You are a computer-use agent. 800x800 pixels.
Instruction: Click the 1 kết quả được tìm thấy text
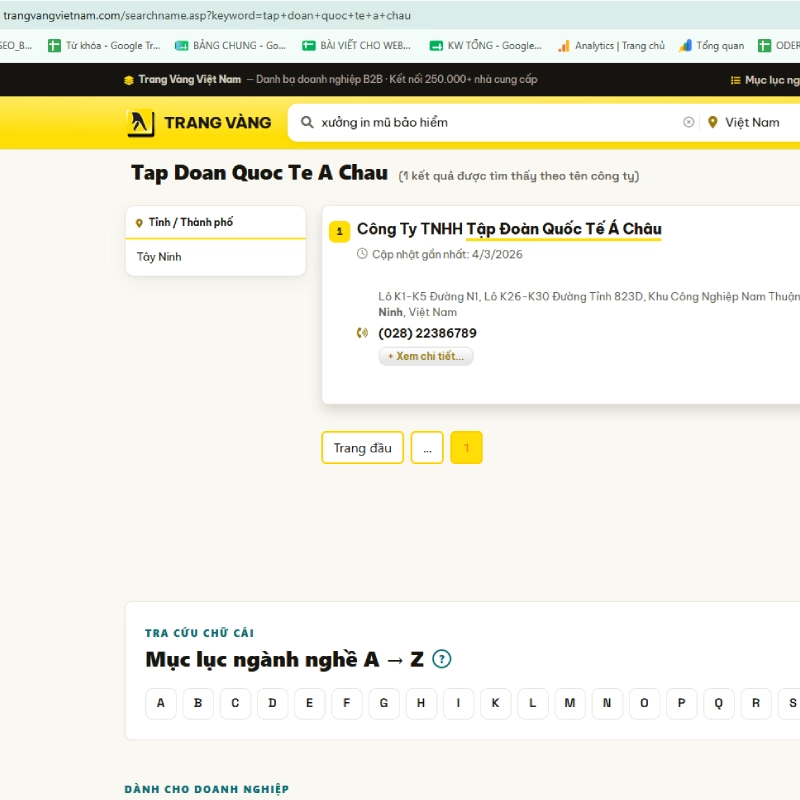coord(518,176)
